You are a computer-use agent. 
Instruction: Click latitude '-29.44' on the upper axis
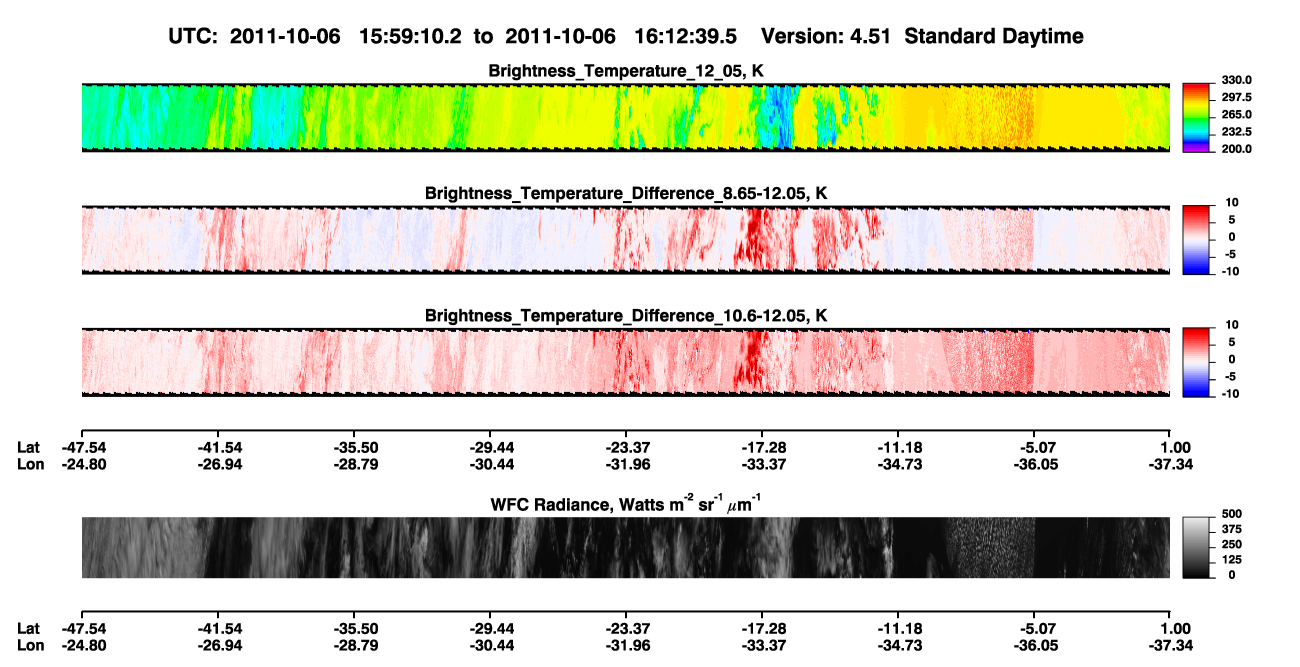pyautogui.click(x=490, y=447)
